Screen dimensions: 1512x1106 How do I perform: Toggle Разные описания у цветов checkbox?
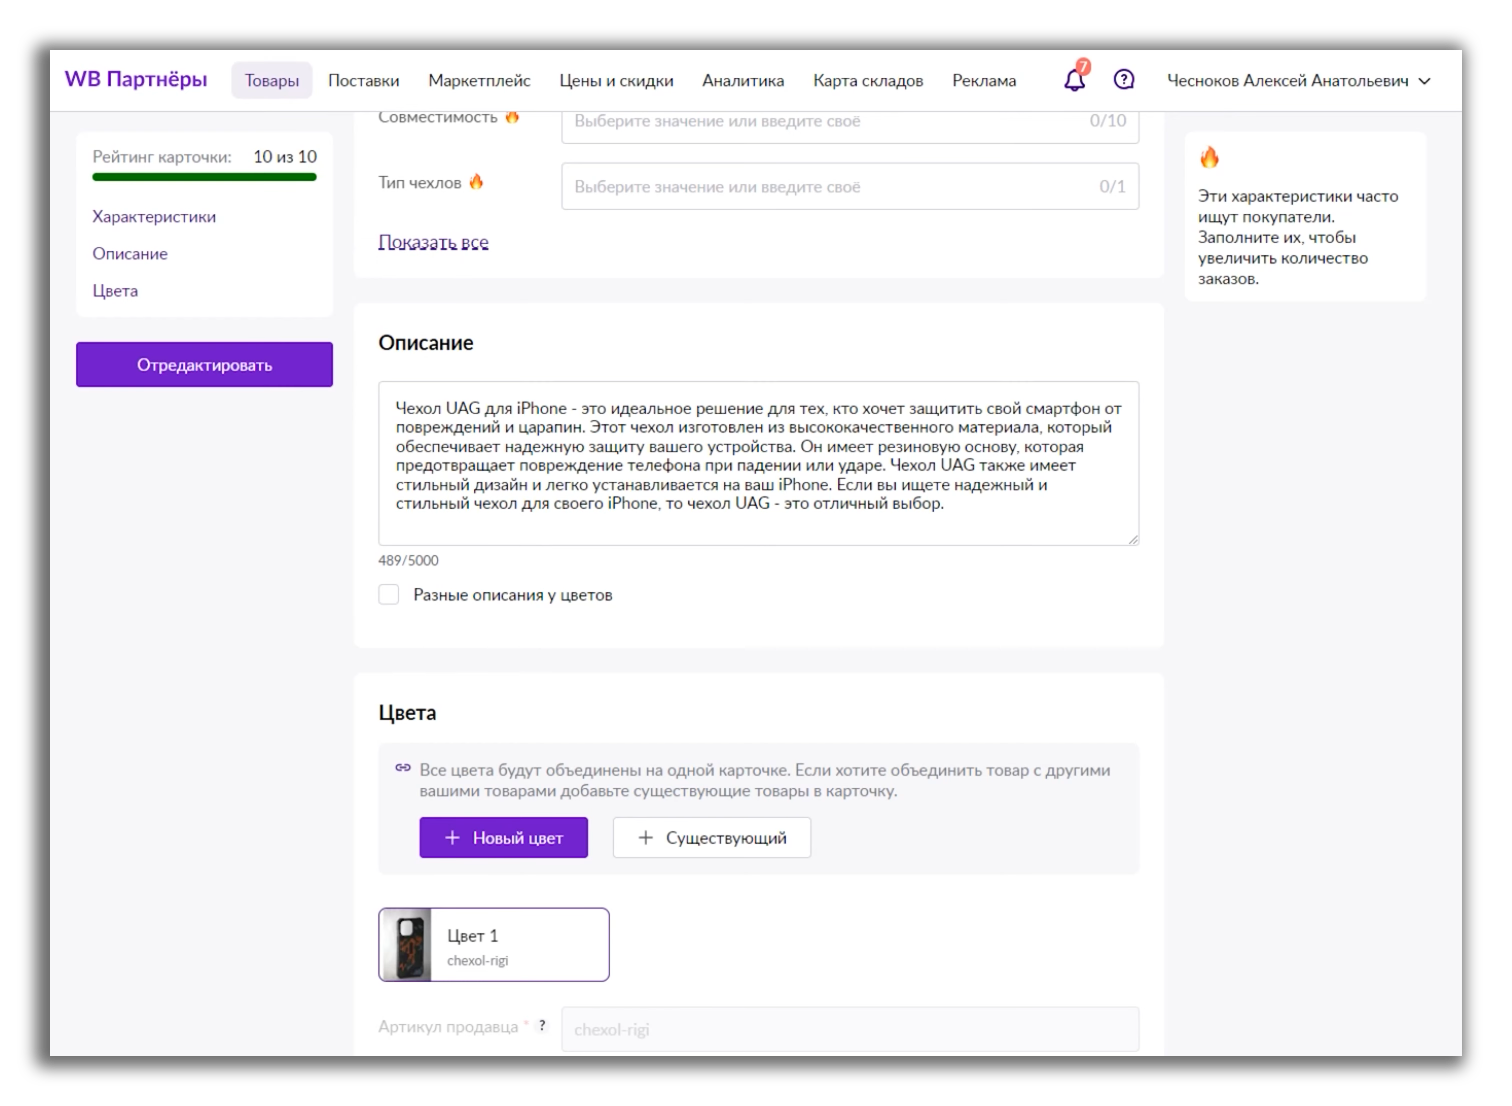pyautogui.click(x=389, y=594)
